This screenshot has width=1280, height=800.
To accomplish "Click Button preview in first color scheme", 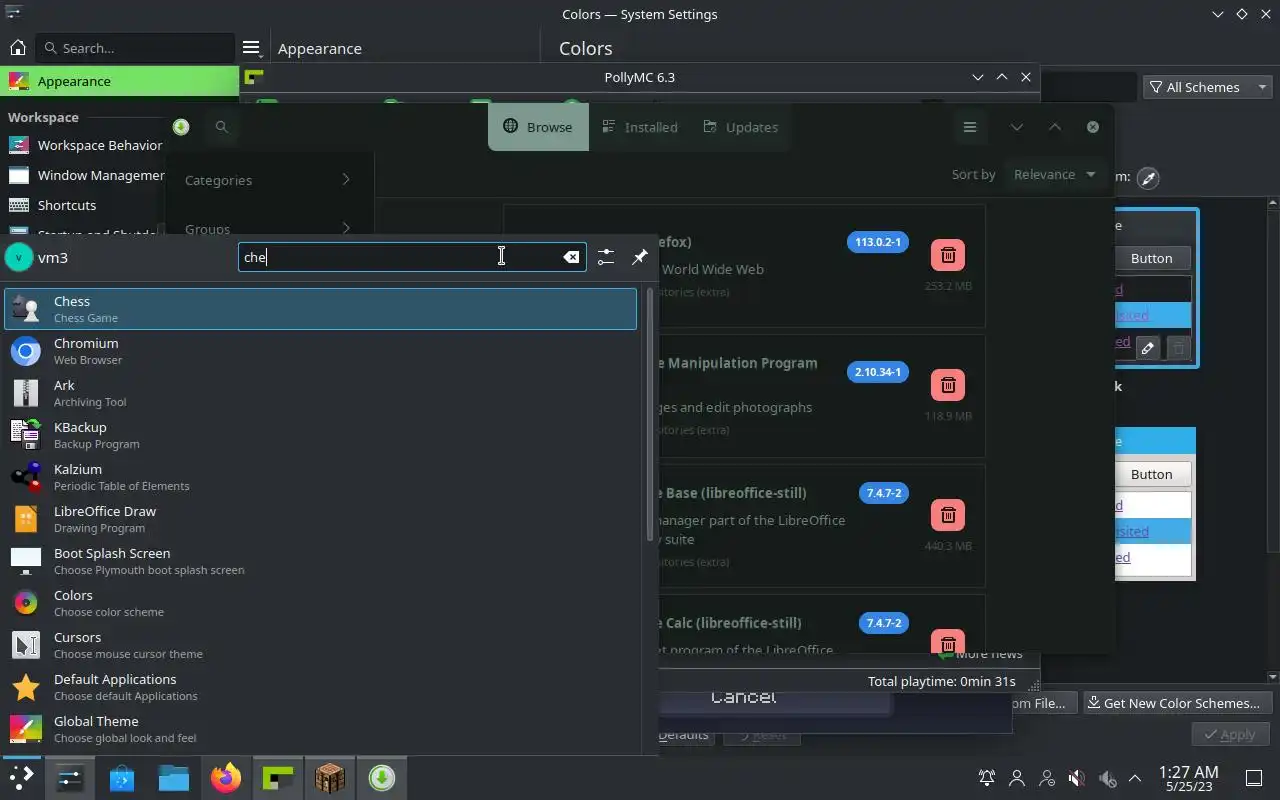I will click(x=1151, y=258).
